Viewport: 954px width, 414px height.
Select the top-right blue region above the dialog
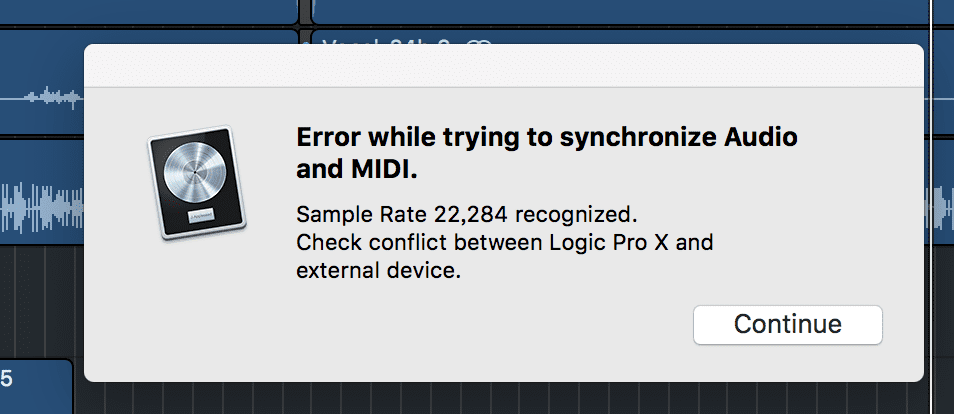621,12
